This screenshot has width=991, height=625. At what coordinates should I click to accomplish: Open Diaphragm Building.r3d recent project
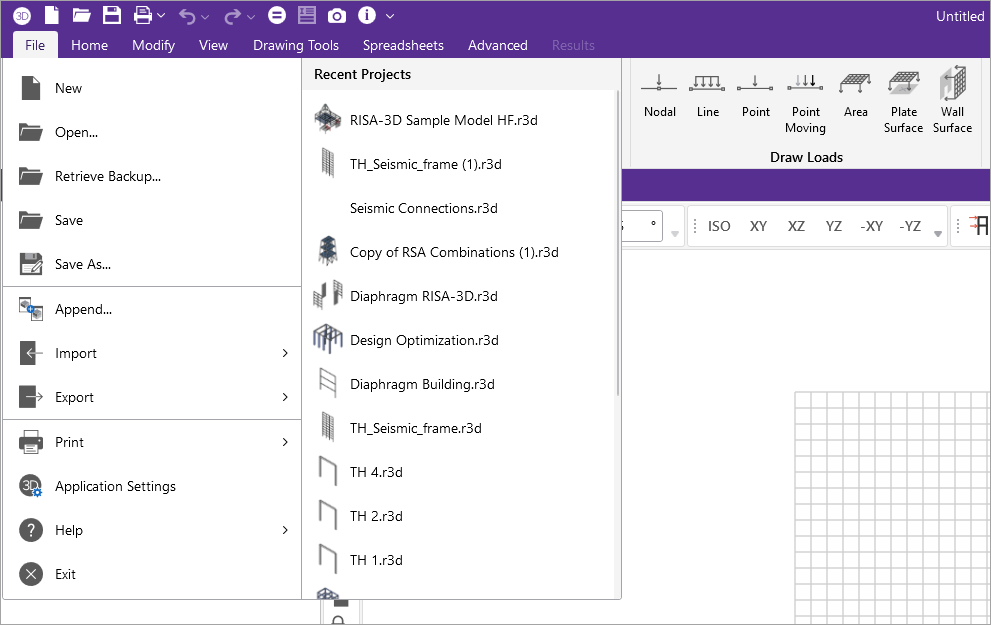pyautogui.click(x=458, y=384)
